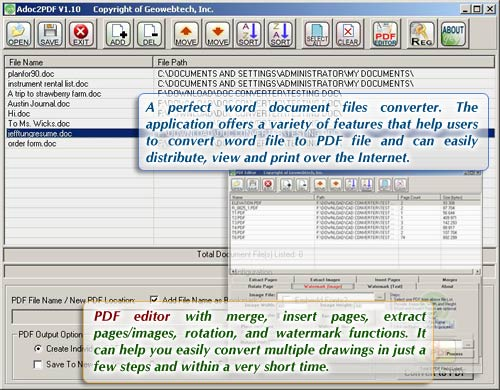Click the CLEAR list icon
The width and height of the screenshot is (500, 390).
coord(348,34)
